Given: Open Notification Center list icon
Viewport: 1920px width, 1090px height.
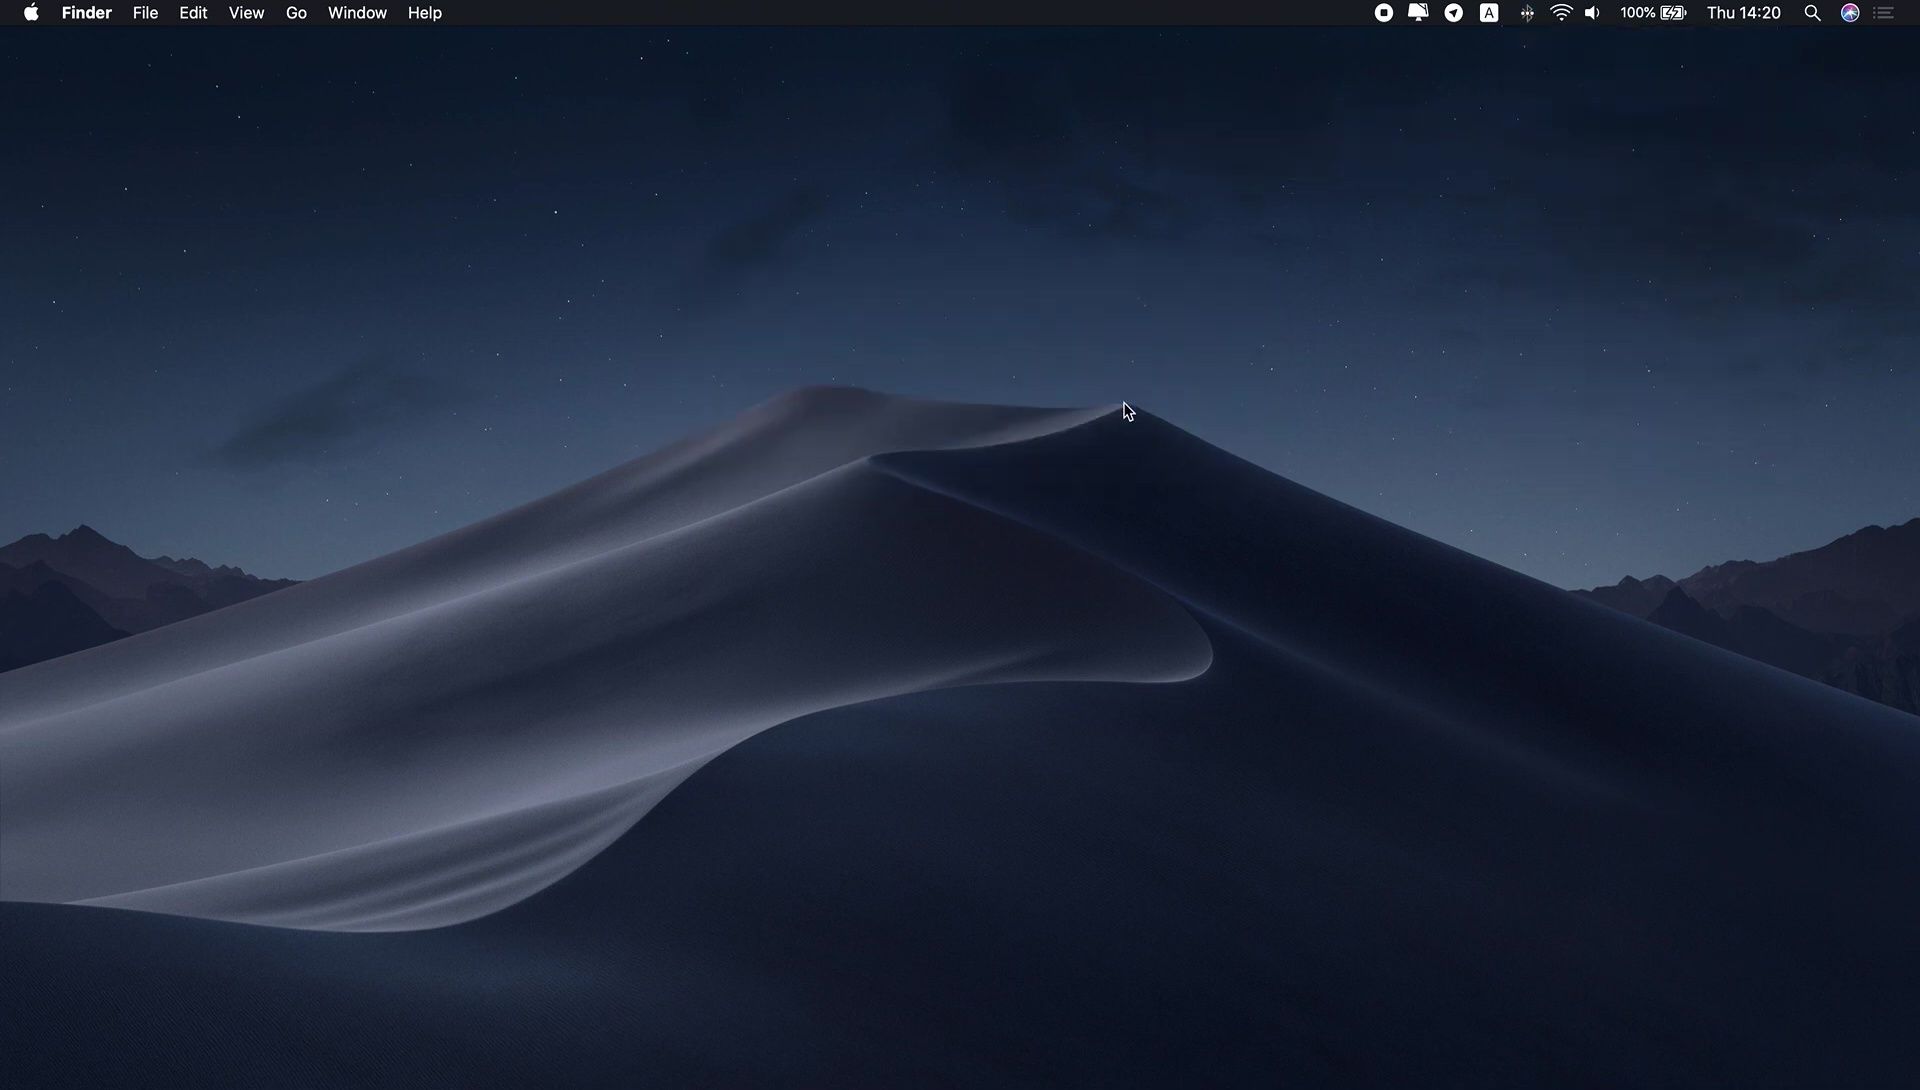Looking at the screenshot, I should (1884, 13).
